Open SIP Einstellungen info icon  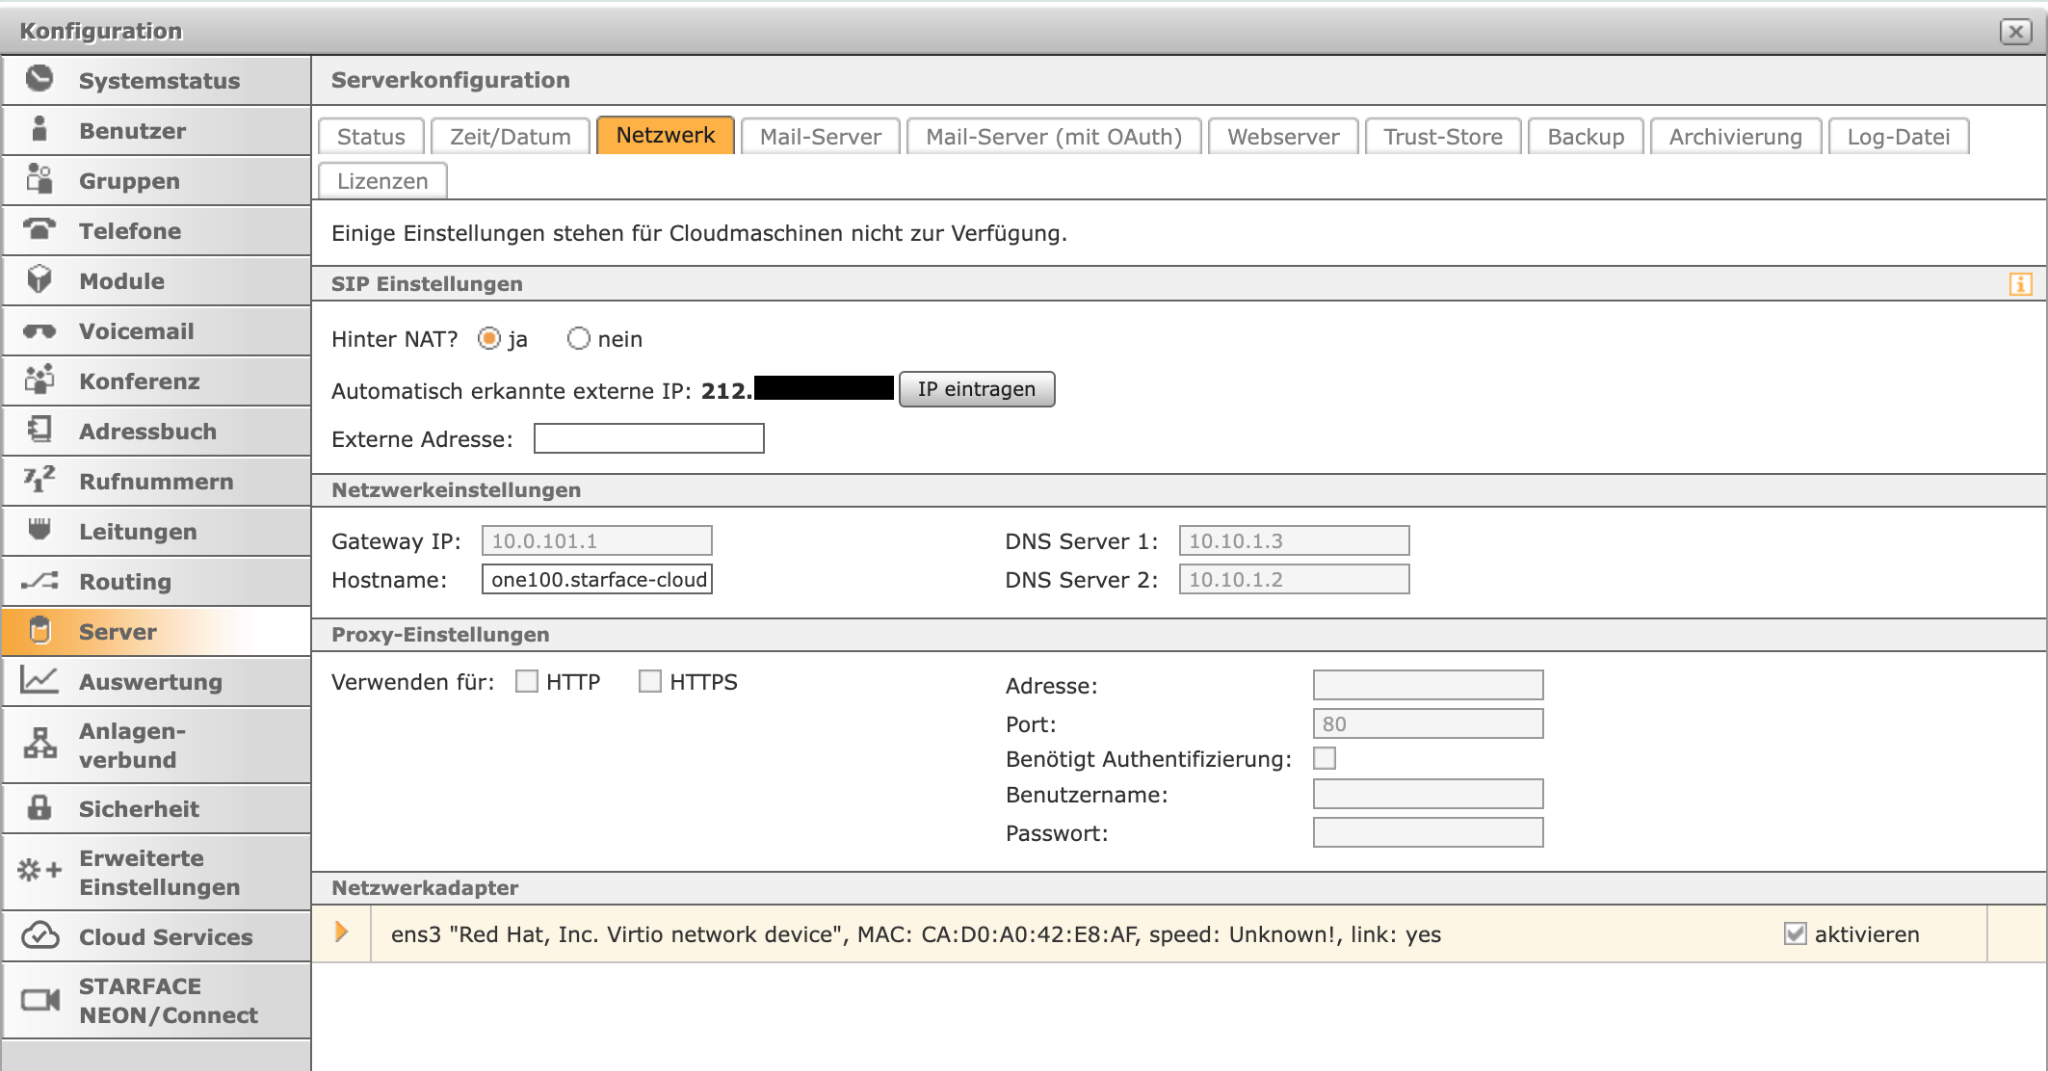click(x=2020, y=284)
